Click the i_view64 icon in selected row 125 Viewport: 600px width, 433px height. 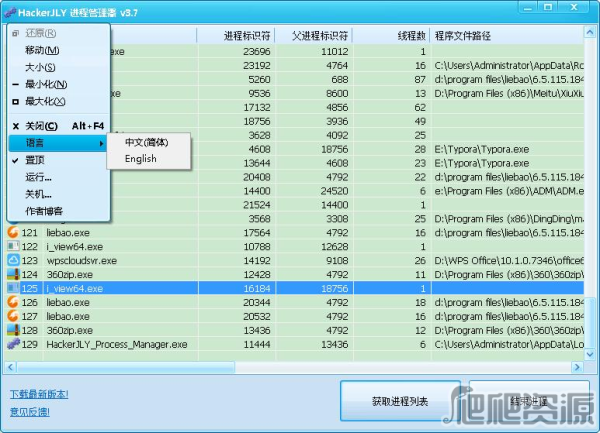[x=13, y=288]
